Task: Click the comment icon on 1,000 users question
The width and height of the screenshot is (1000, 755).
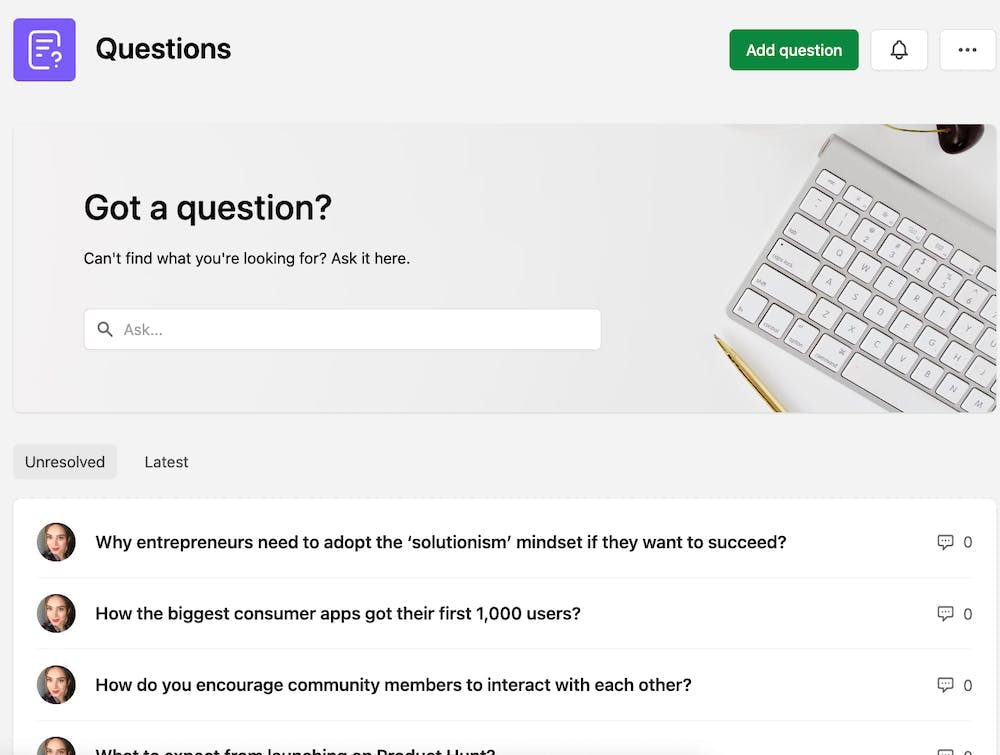Action: [945, 613]
